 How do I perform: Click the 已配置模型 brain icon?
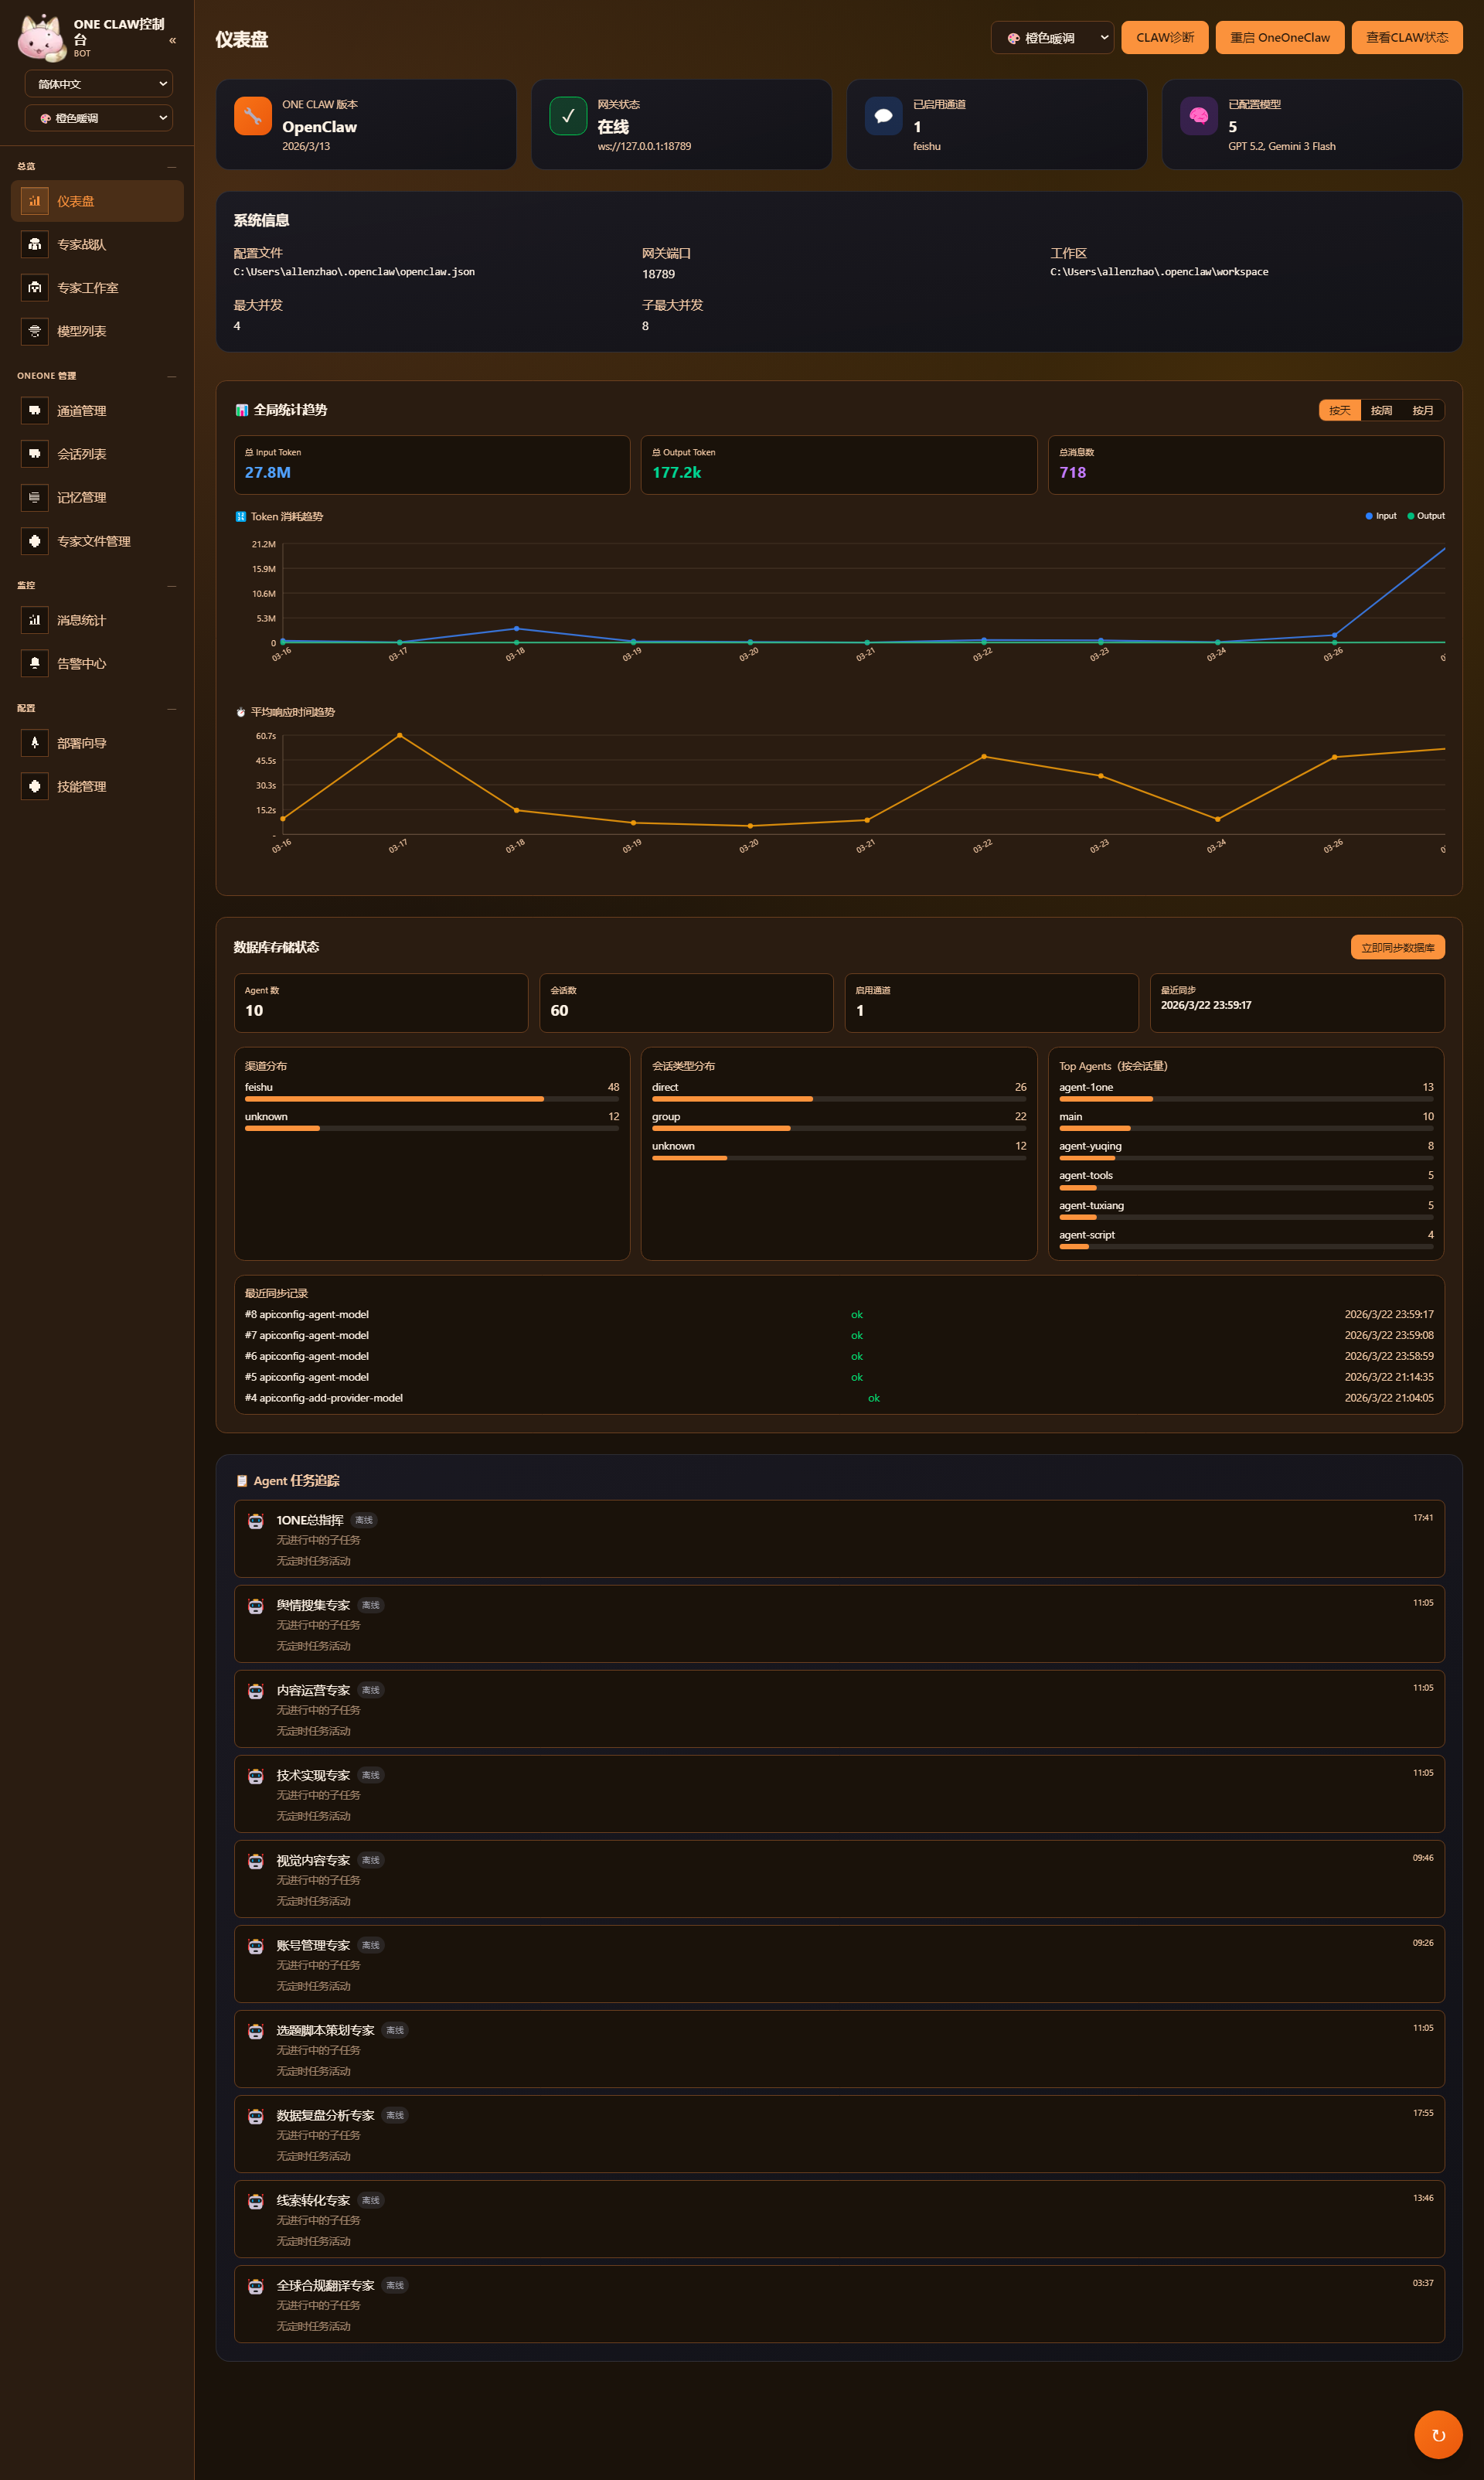click(1198, 116)
